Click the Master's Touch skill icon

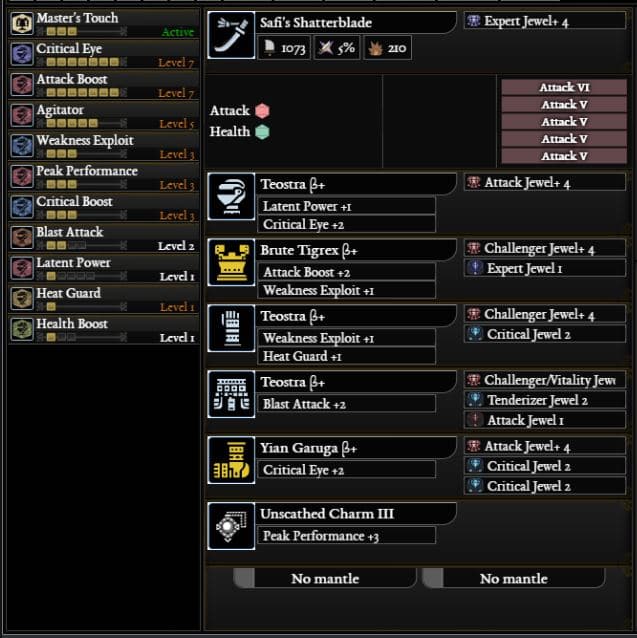point(22,23)
